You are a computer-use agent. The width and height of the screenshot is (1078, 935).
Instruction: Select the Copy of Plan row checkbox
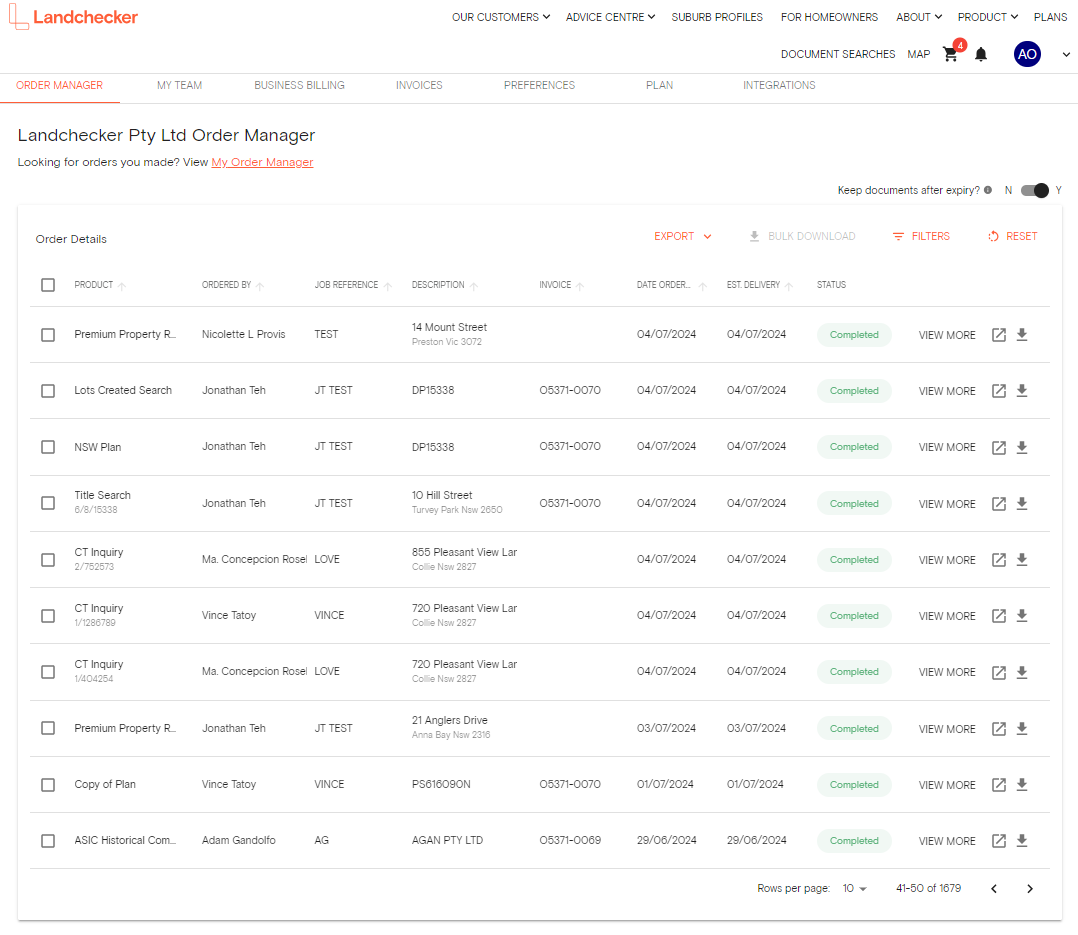[x=48, y=784]
